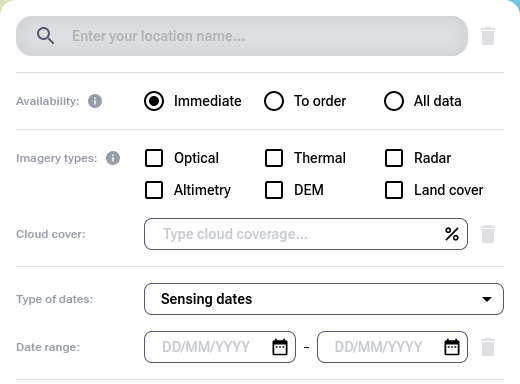The height and width of the screenshot is (384, 520).
Task: Click the percent sign in cloud cover
Action: click(x=452, y=234)
